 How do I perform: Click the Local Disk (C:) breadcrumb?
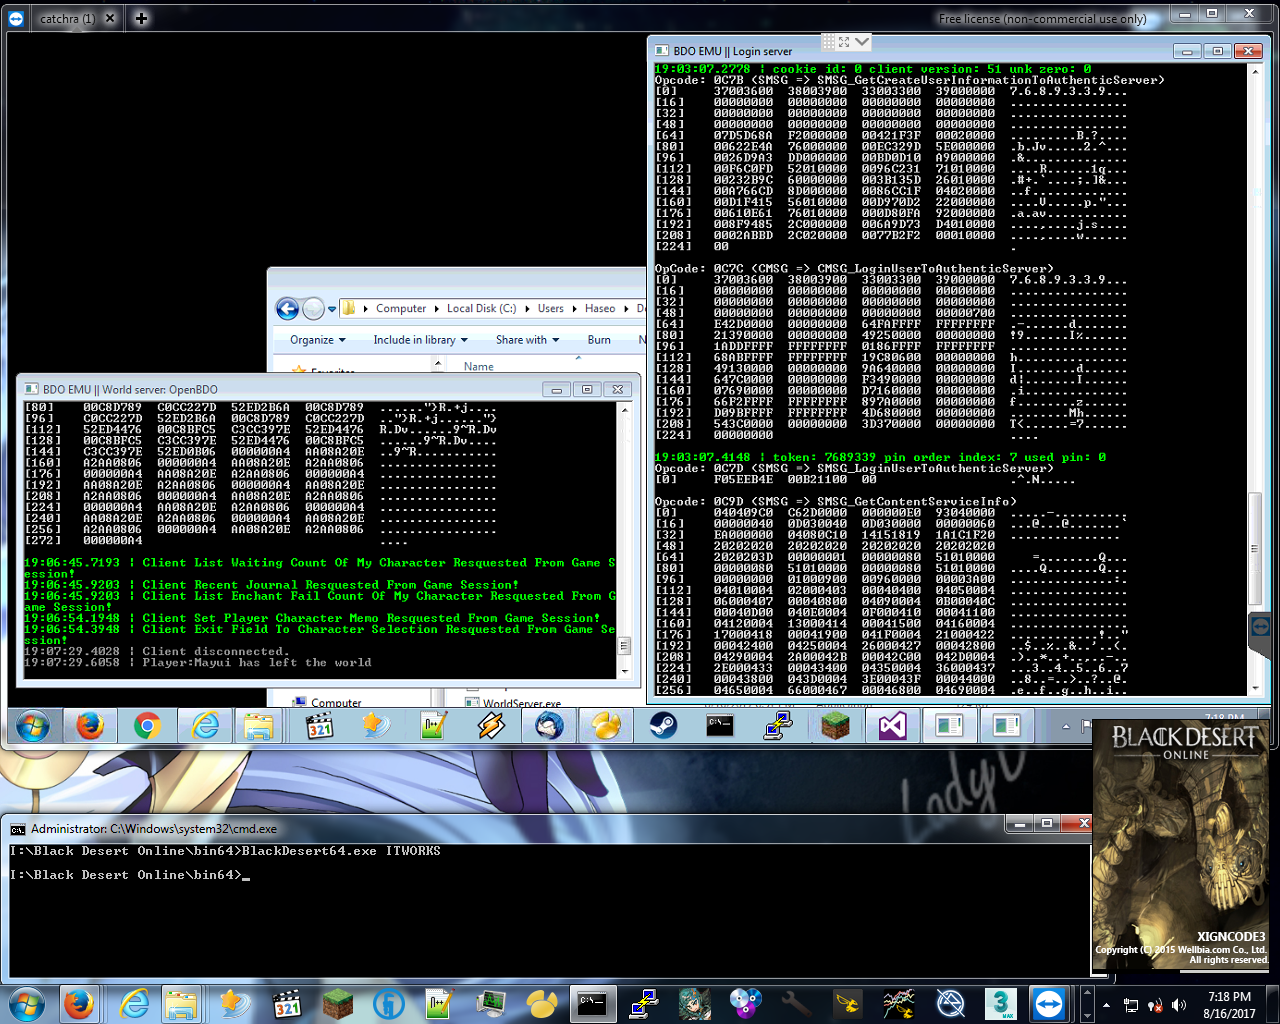click(x=481, y=309)
